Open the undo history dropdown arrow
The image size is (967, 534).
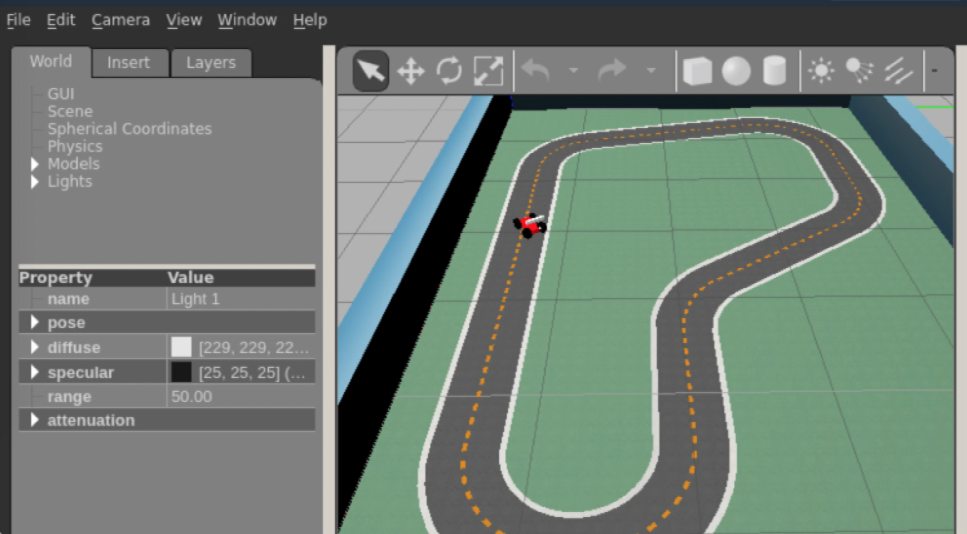pos(574,71)
